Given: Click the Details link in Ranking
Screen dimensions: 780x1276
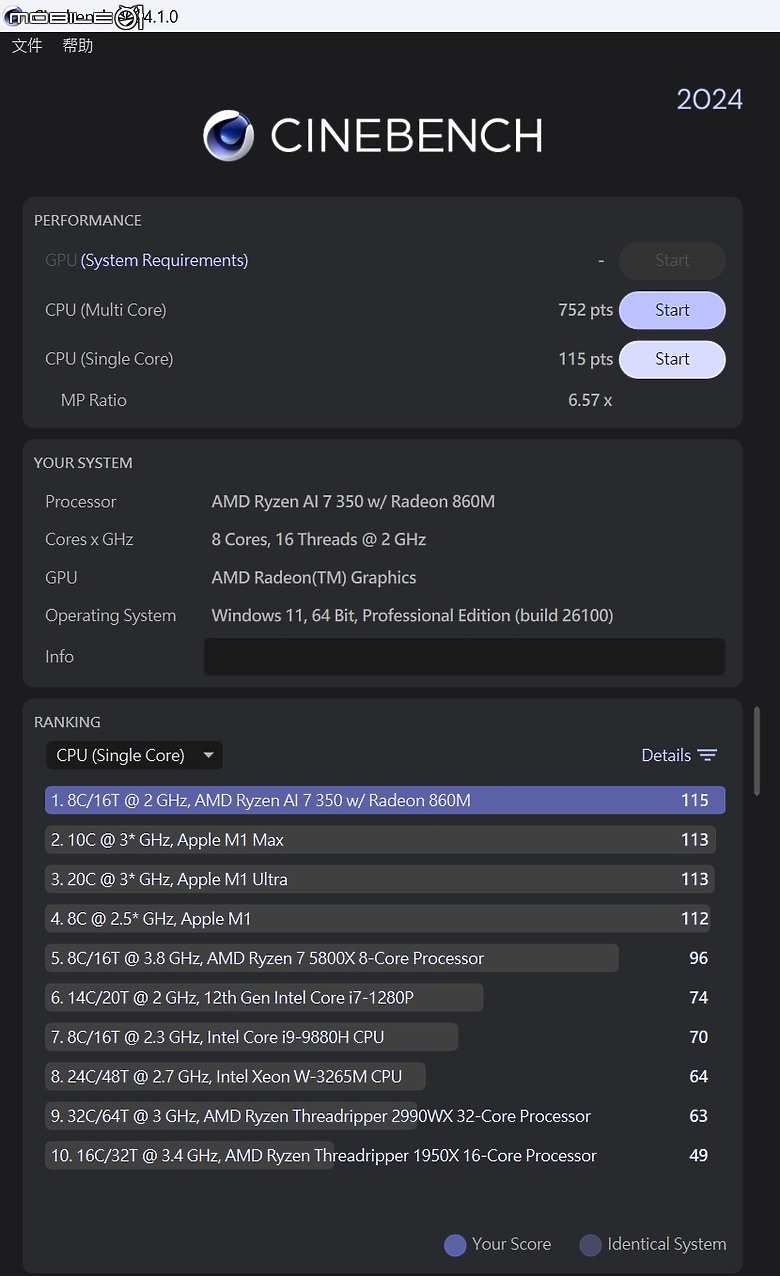Looking at the screenshot, I should 666,755.
